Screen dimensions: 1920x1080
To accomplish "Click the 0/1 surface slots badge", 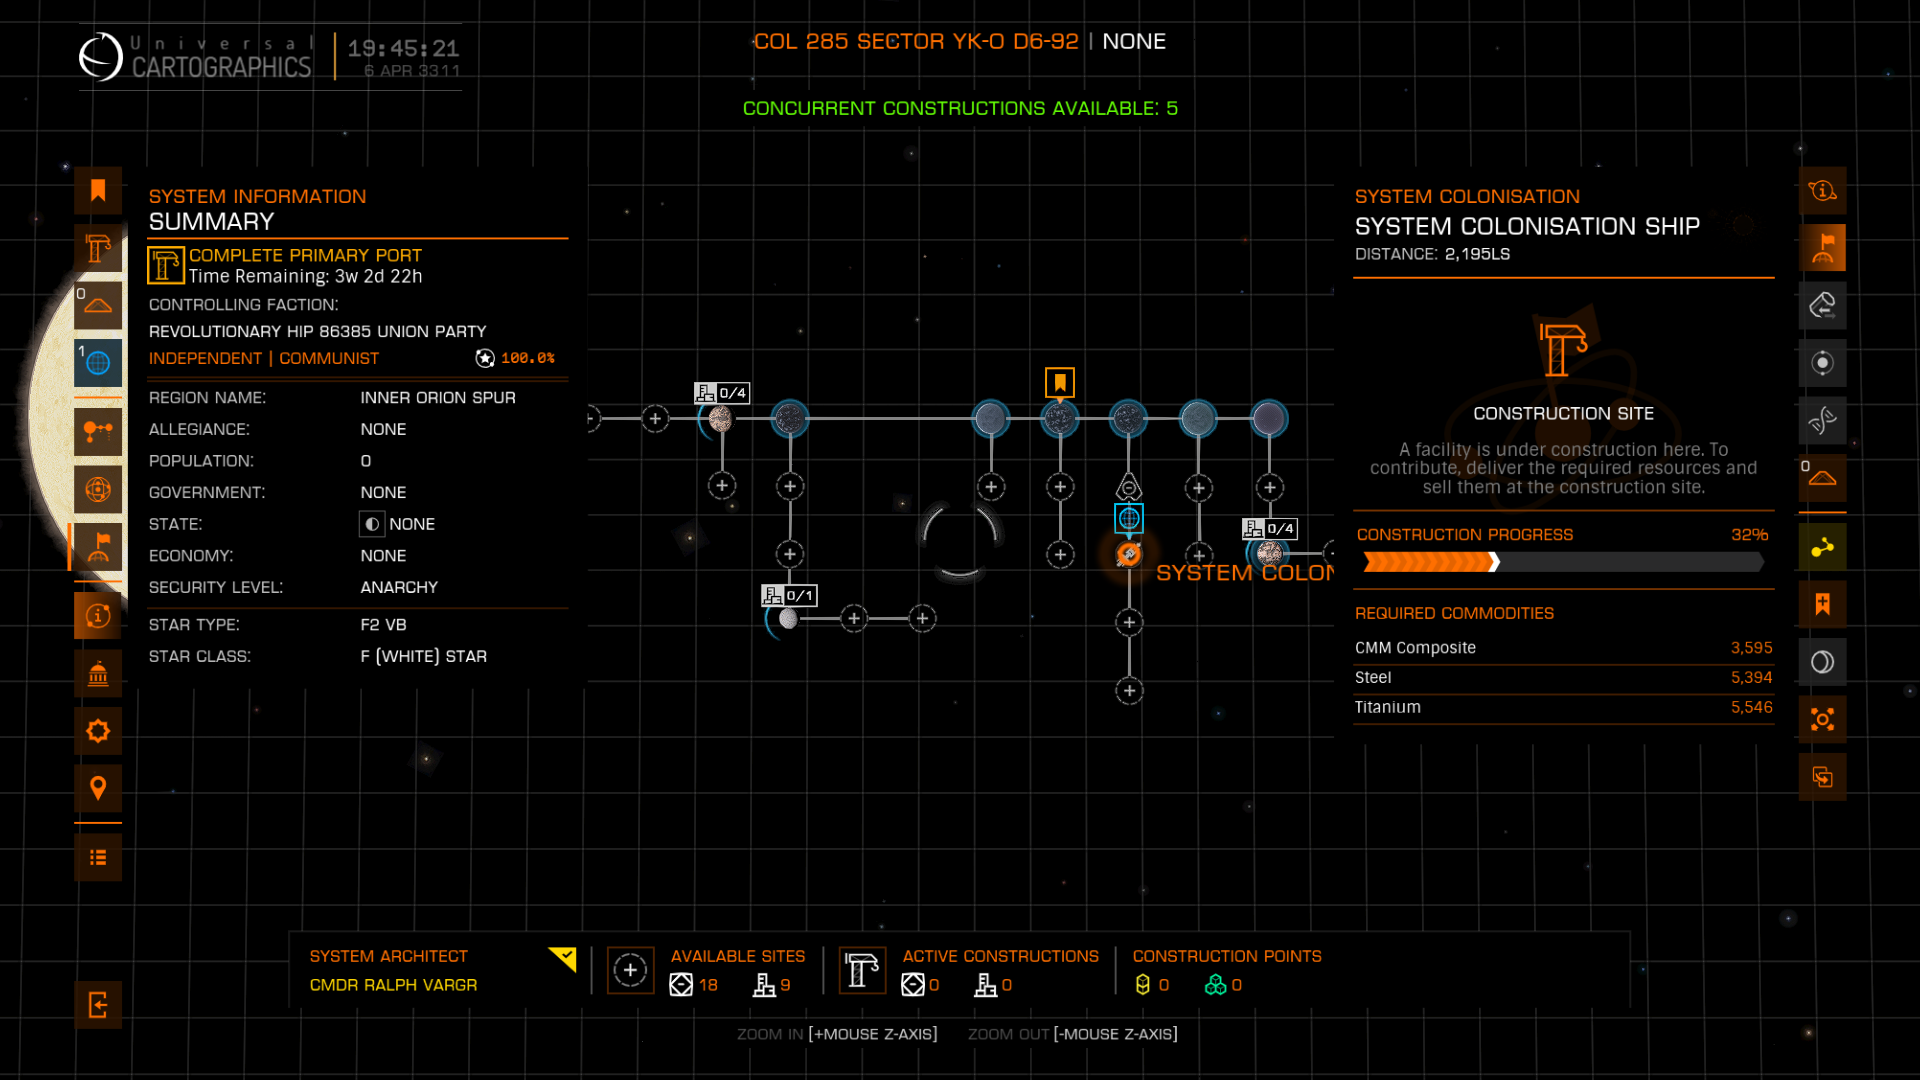I will coord(790,595).
